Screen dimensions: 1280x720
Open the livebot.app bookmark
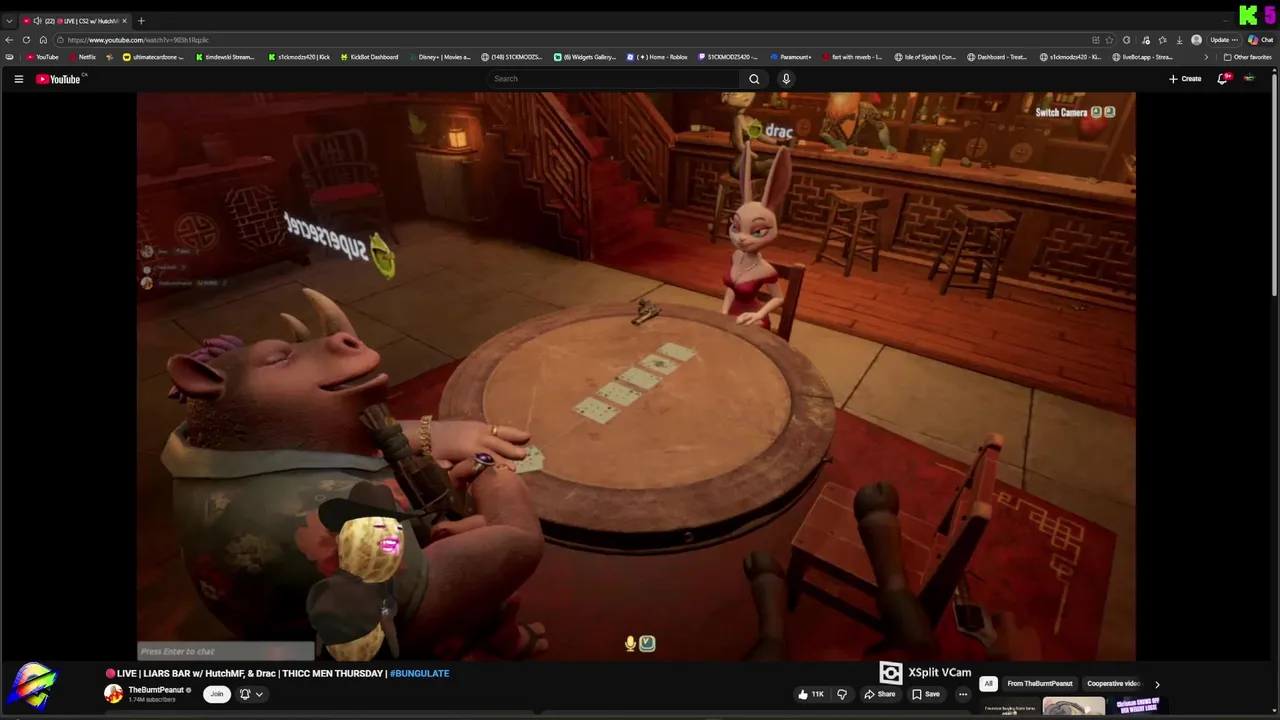click(x=1142, y=57)
